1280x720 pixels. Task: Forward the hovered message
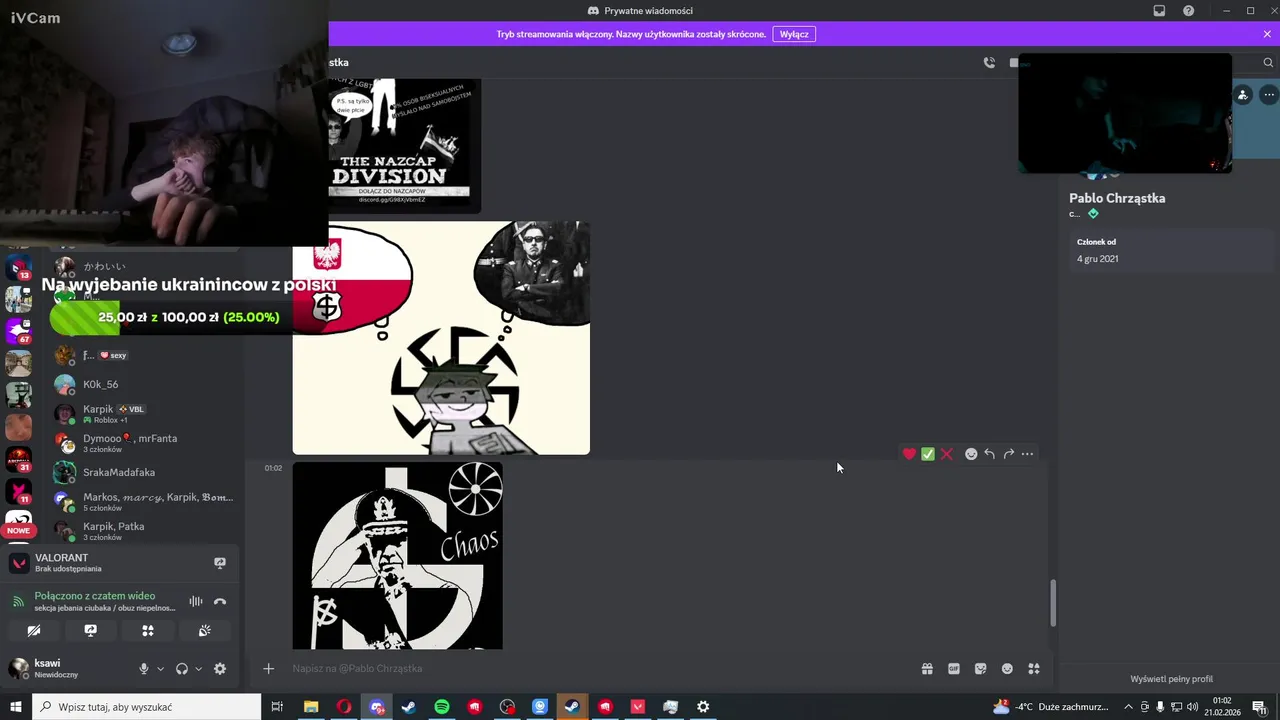[1008, 454]
